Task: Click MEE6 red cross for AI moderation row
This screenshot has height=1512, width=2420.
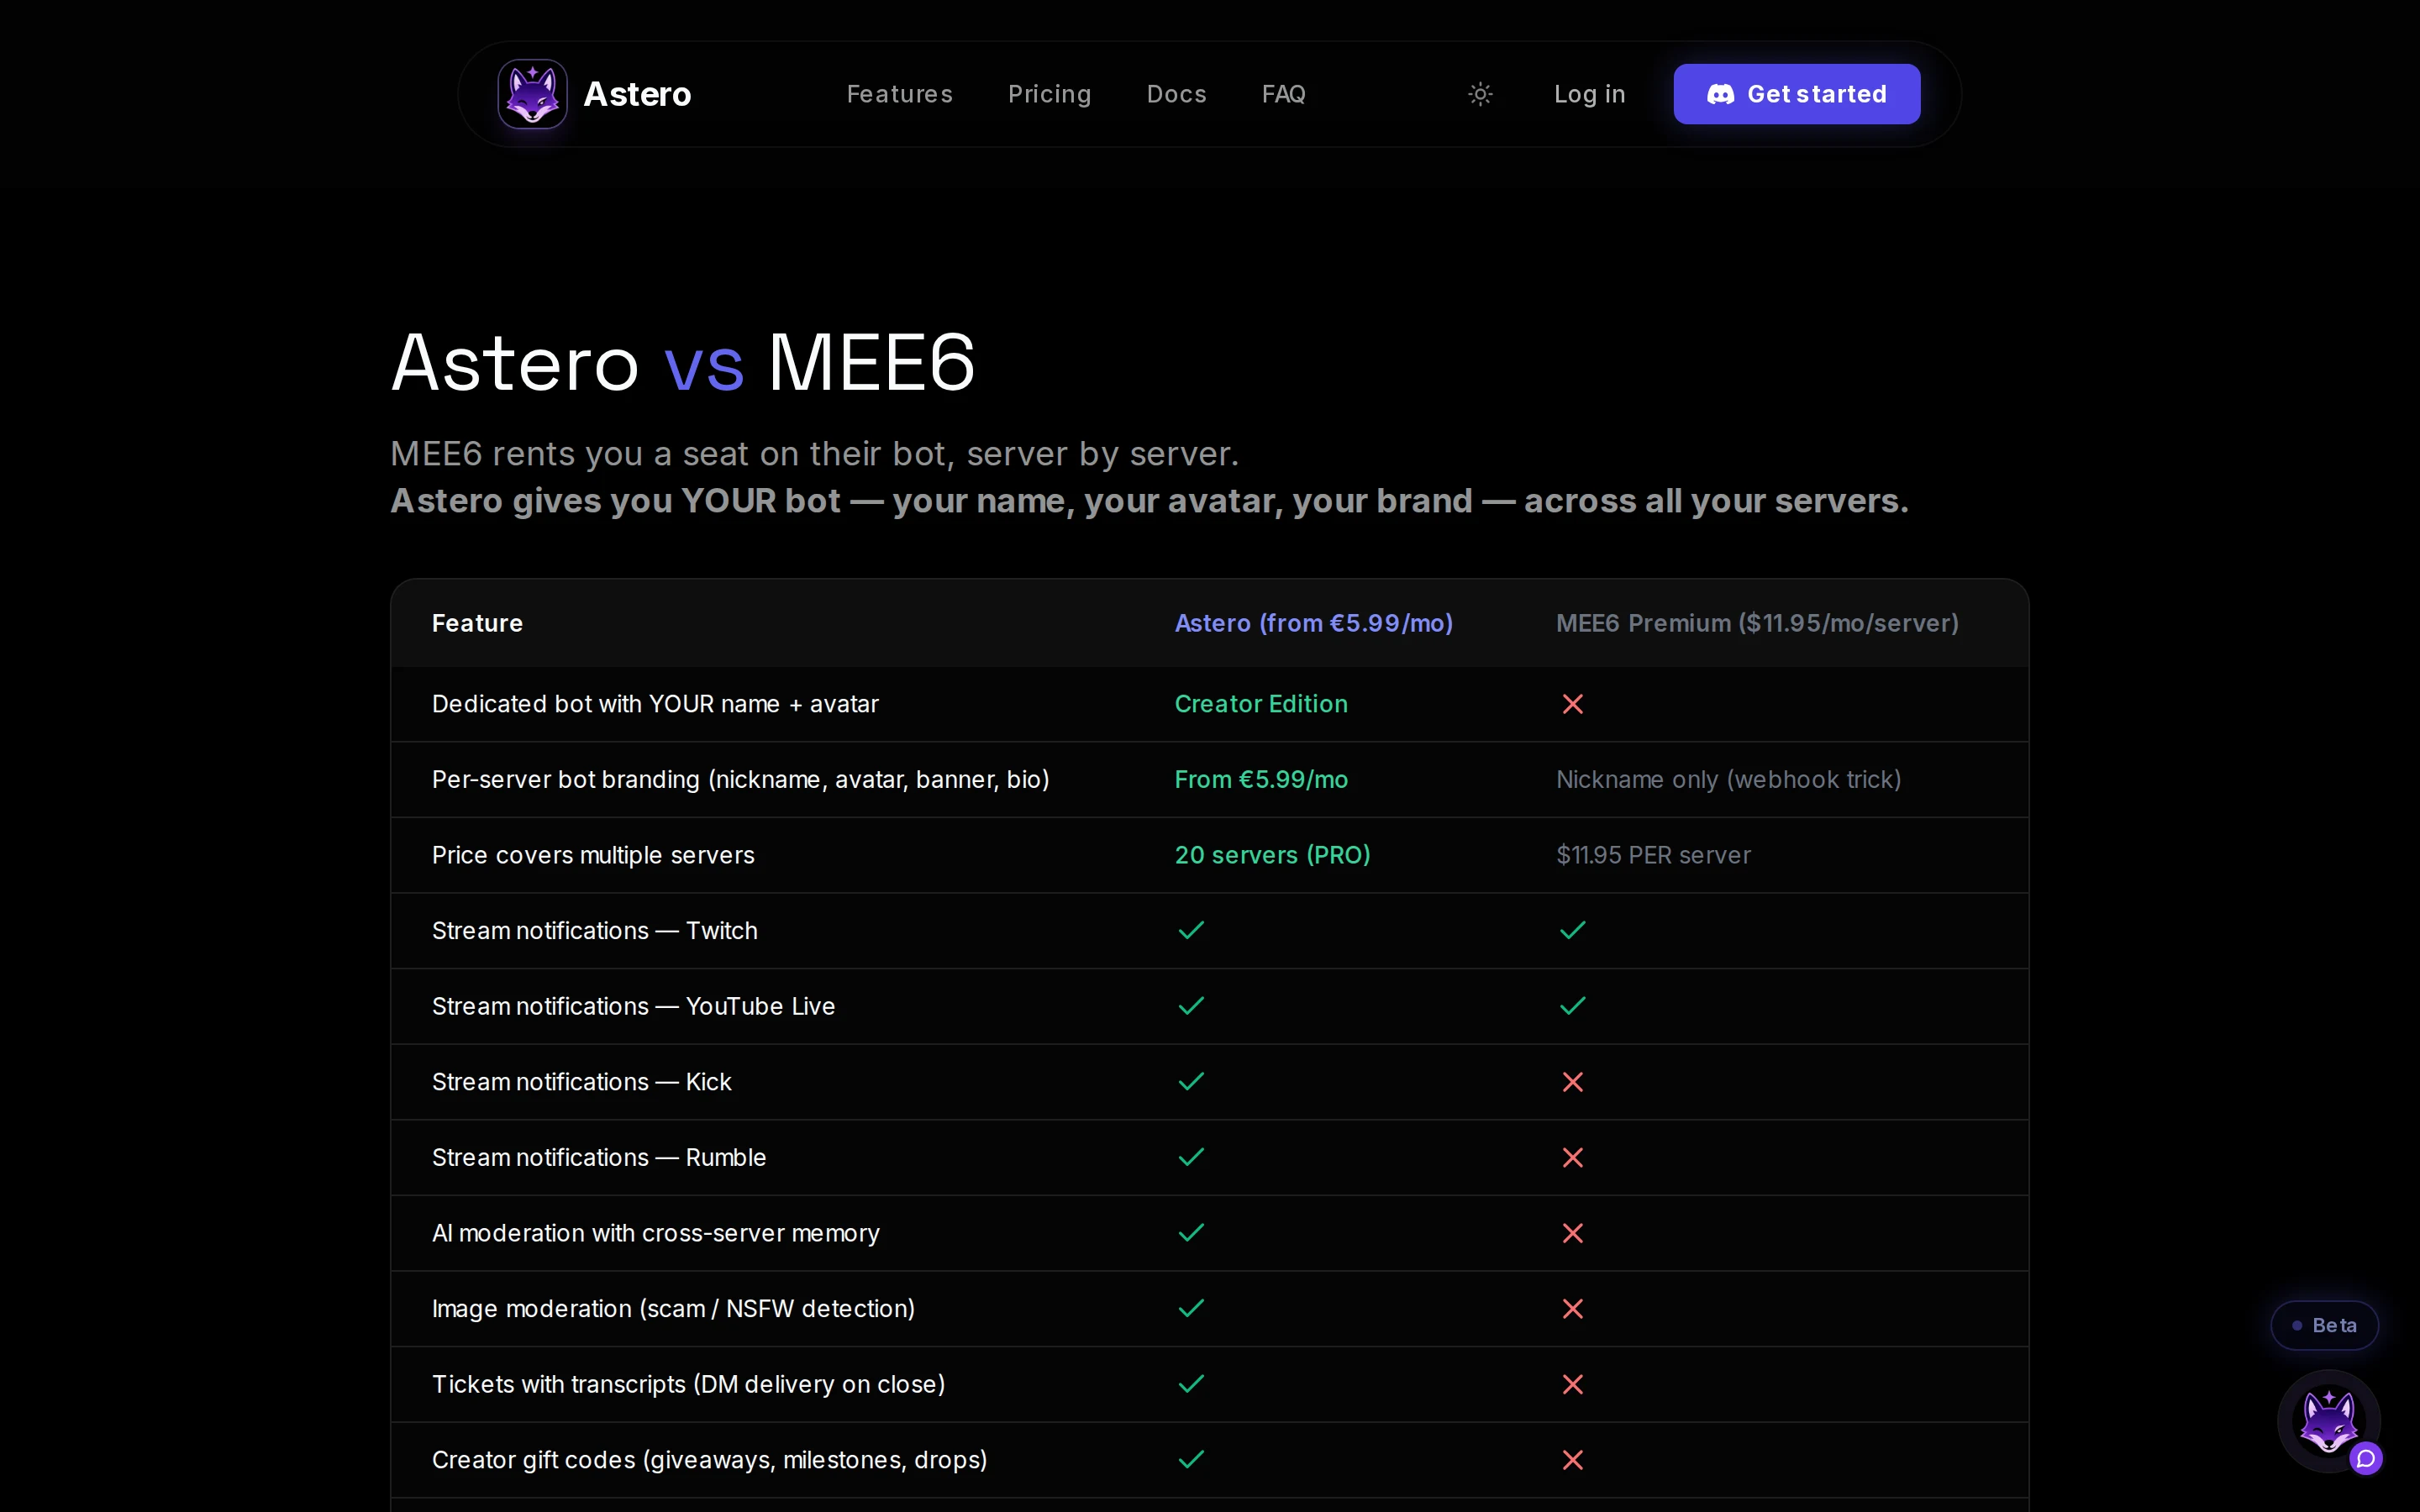Action: [x=1573, y=1233]
